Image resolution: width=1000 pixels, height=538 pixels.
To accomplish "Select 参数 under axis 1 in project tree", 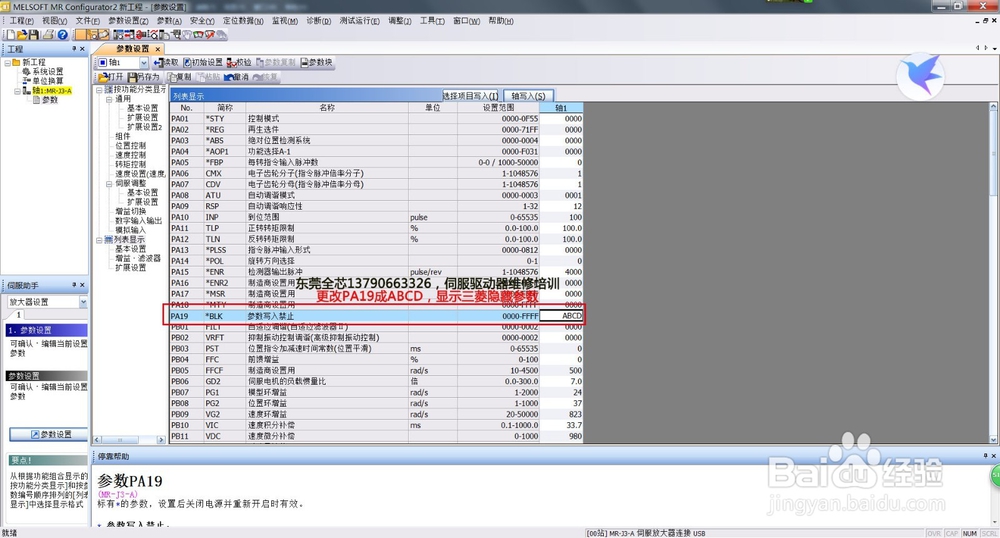I will [x=50, y=100].
